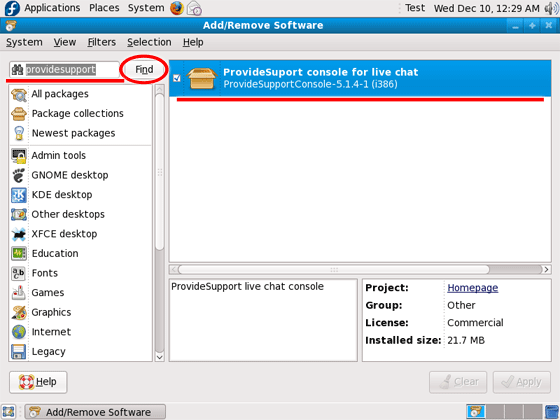
Task: Open the View menu
Action: point(65,42)
